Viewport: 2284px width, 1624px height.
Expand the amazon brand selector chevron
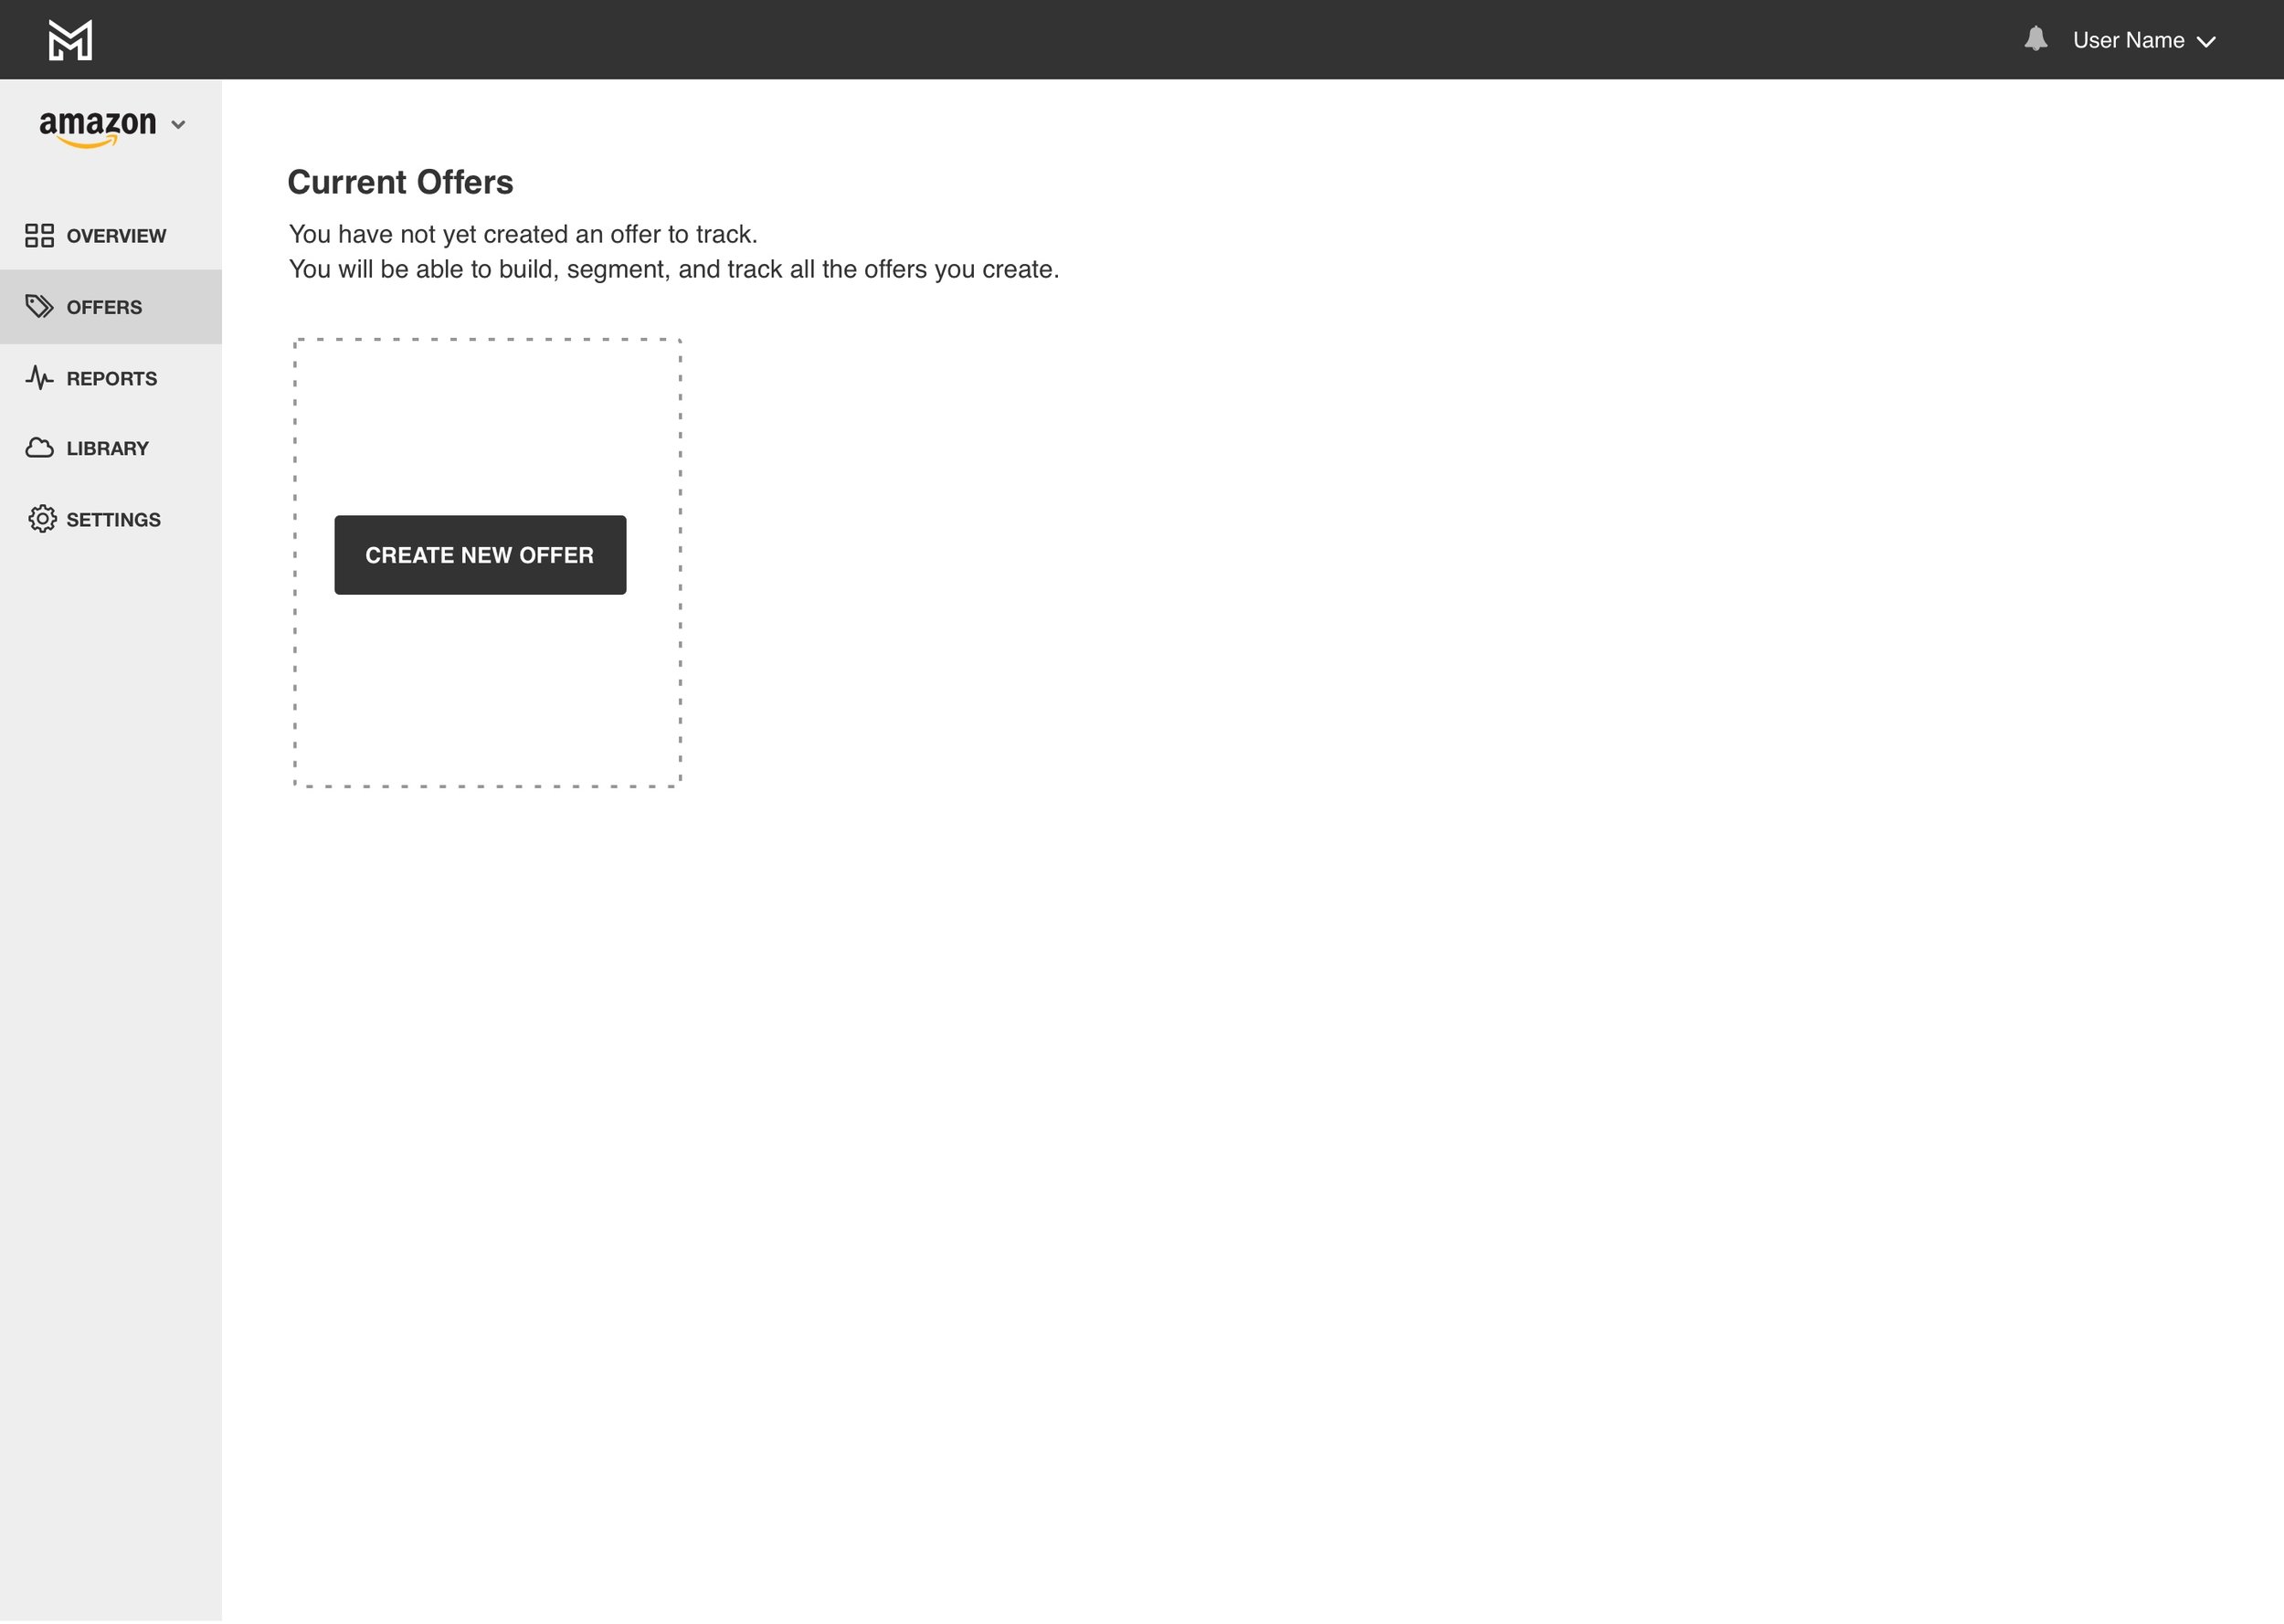(178, 125)
